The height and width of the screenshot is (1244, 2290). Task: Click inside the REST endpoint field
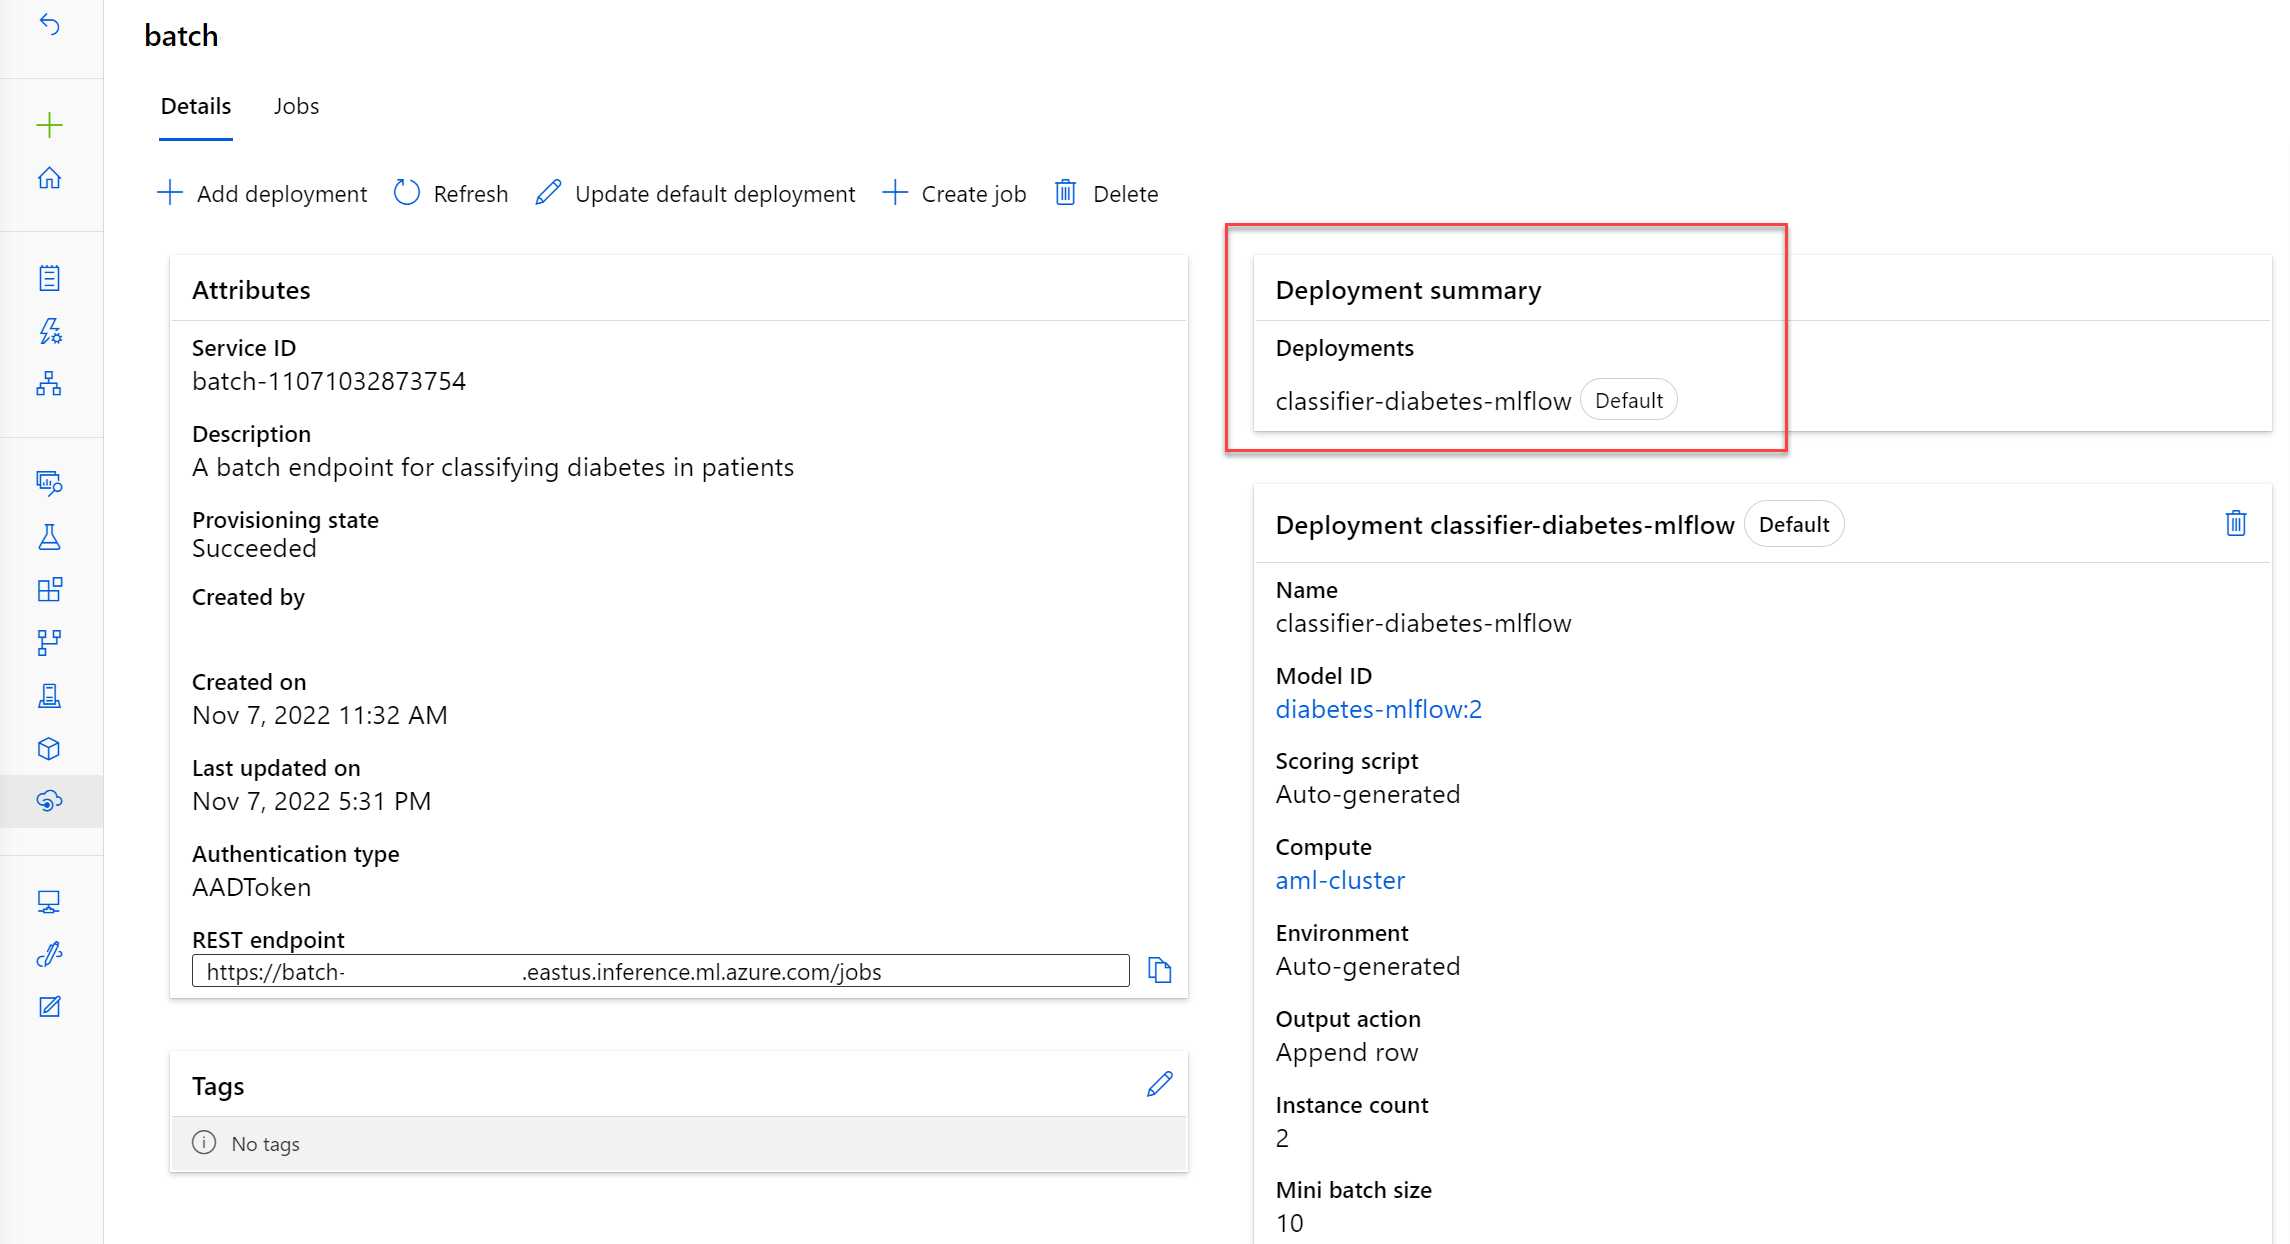(660, 970)
